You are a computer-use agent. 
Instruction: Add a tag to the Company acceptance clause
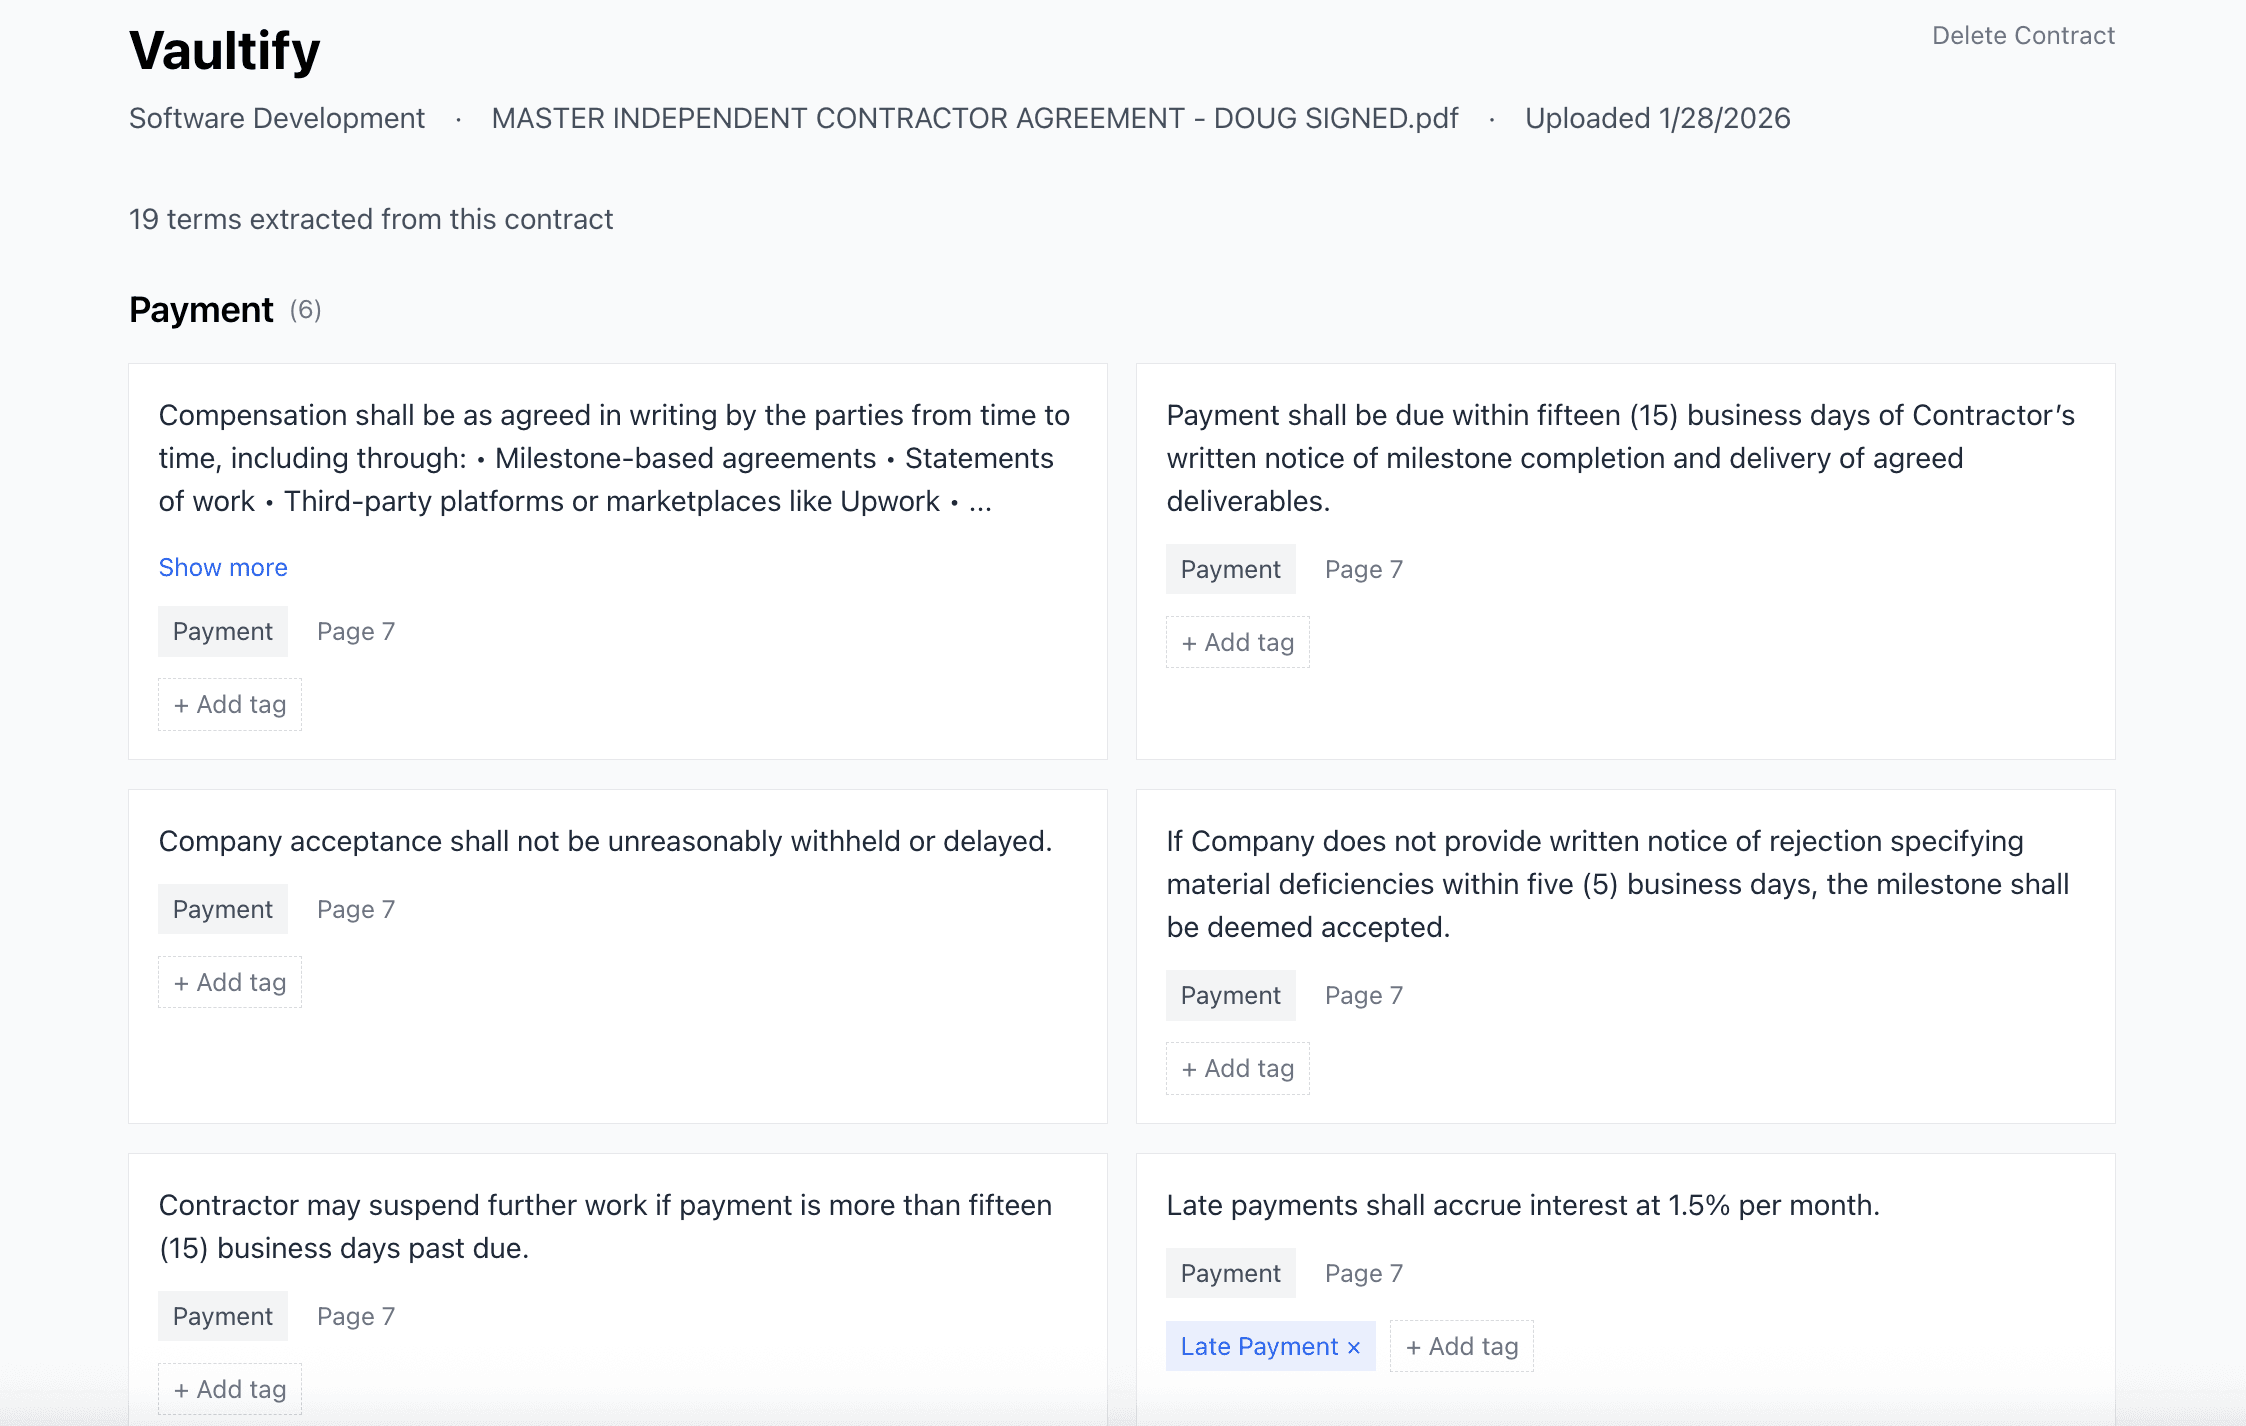point(229,981)
